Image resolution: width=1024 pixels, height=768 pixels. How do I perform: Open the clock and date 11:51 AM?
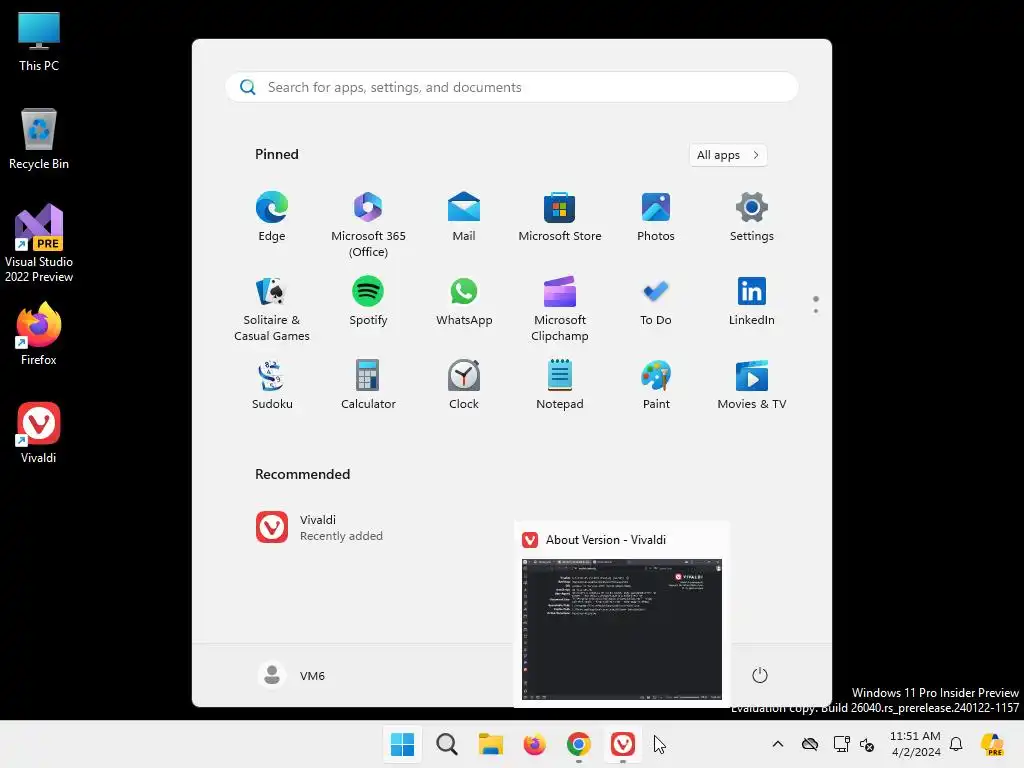coord(915,744)
